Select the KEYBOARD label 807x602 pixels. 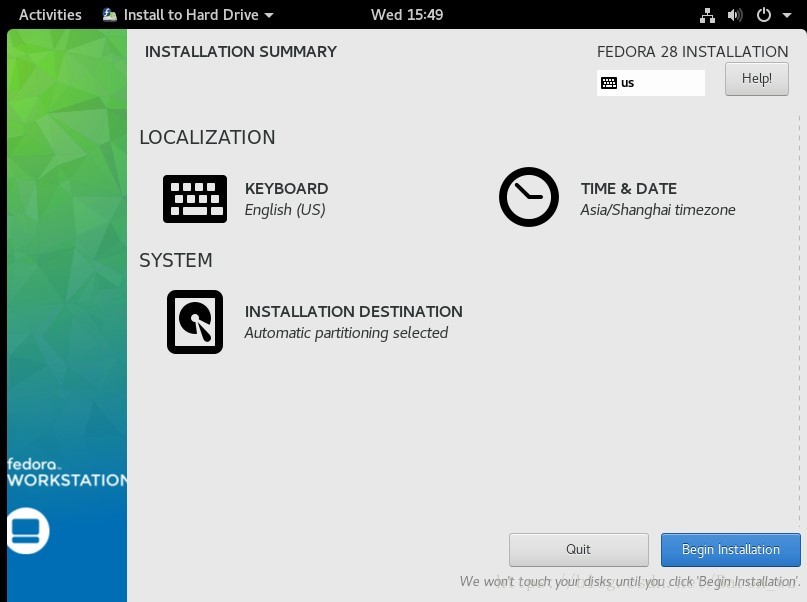tap(286, 188)
